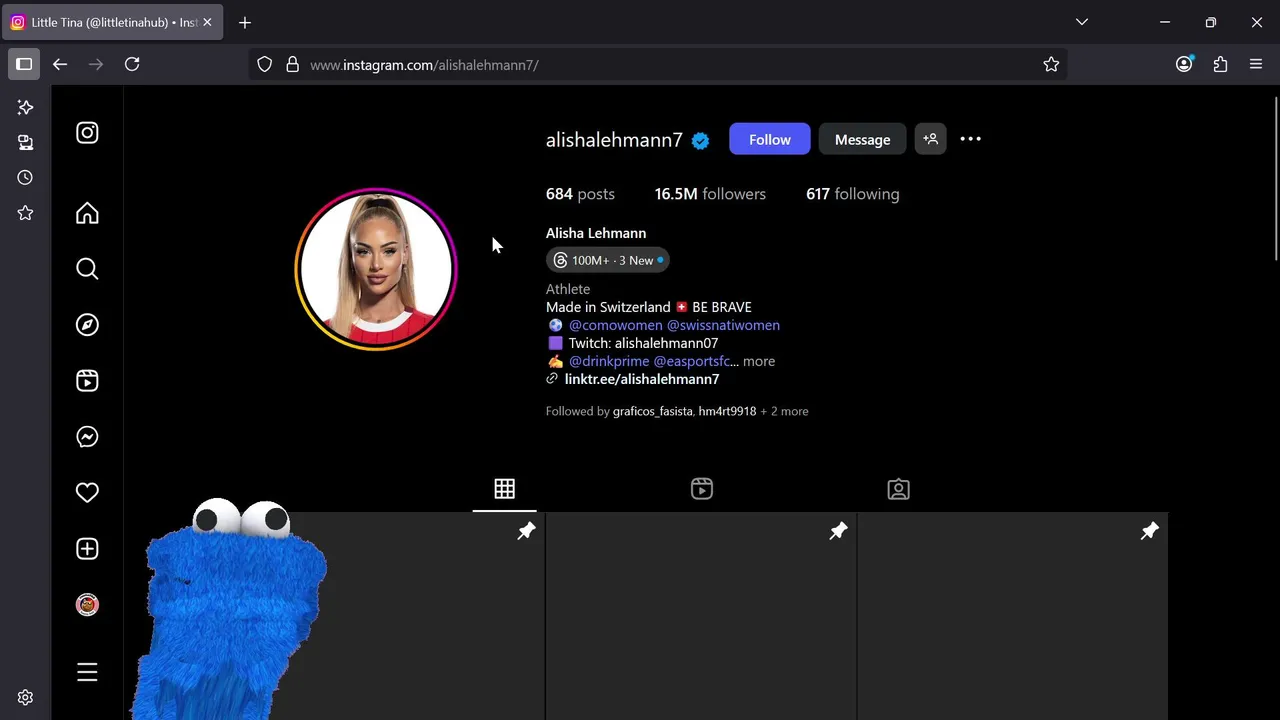This screenshot has width=1280, height=720.
Task: Select the Little Tina Instagram tab
Action: (x=112, y=22)
